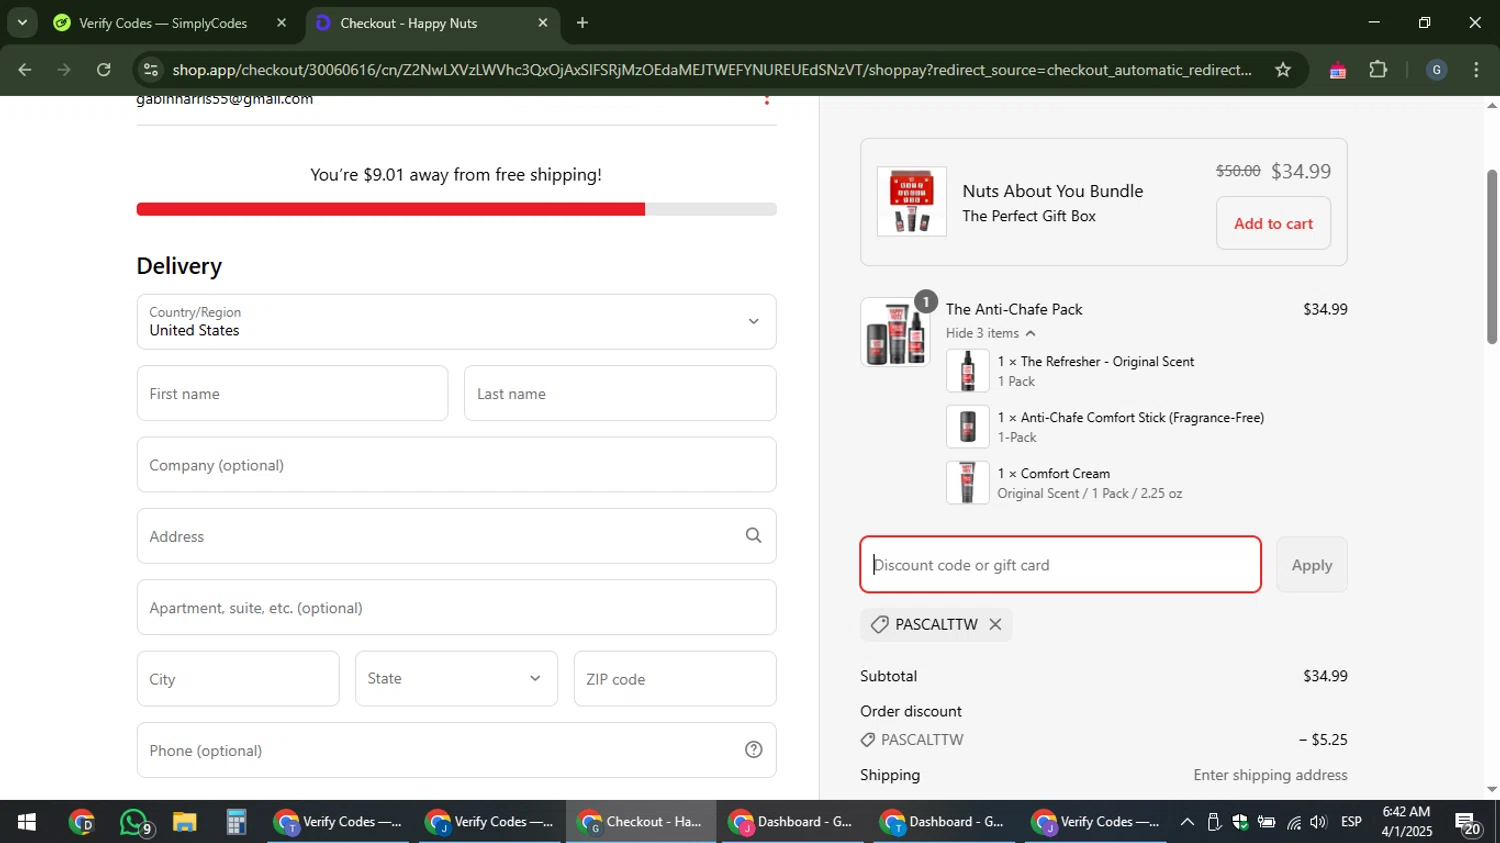Image resolution: width=1500 pixels, height=843 pixels.
Task: Open the tab search dropdown arrow
Action: point(22,22)
